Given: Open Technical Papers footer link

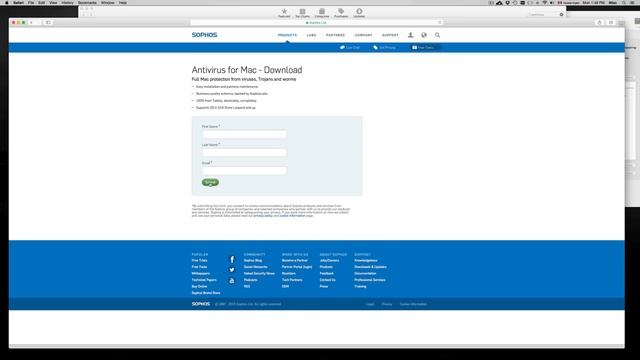Looking at the screenshot, I should coord(204,280).
